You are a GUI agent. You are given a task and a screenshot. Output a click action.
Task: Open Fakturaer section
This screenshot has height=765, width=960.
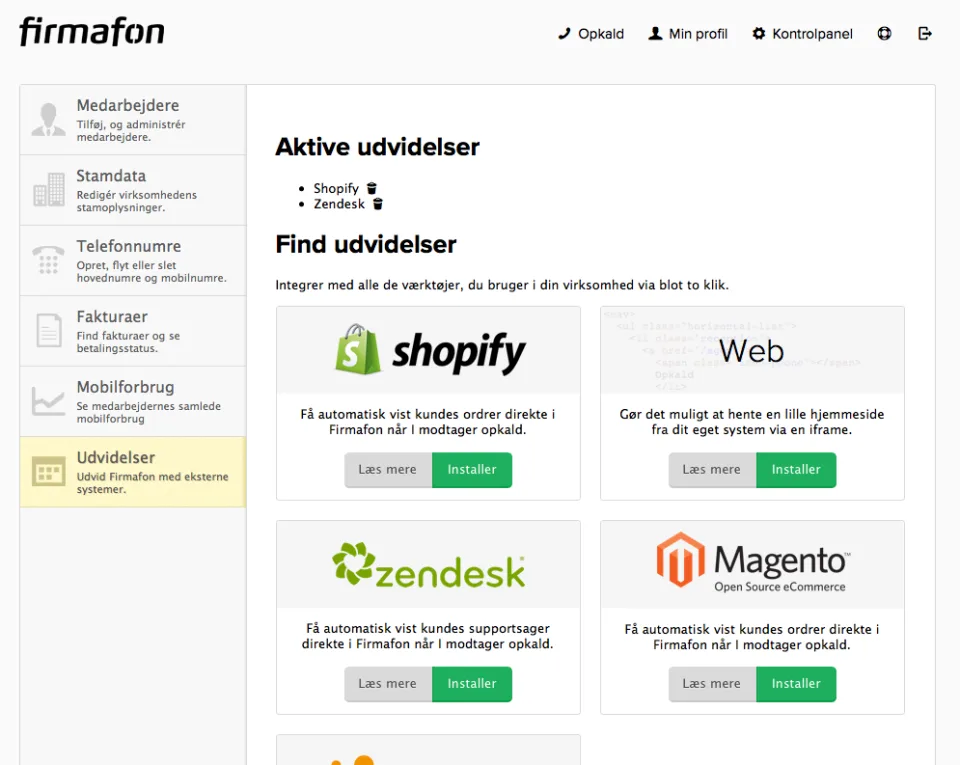[x=133, y=331]
